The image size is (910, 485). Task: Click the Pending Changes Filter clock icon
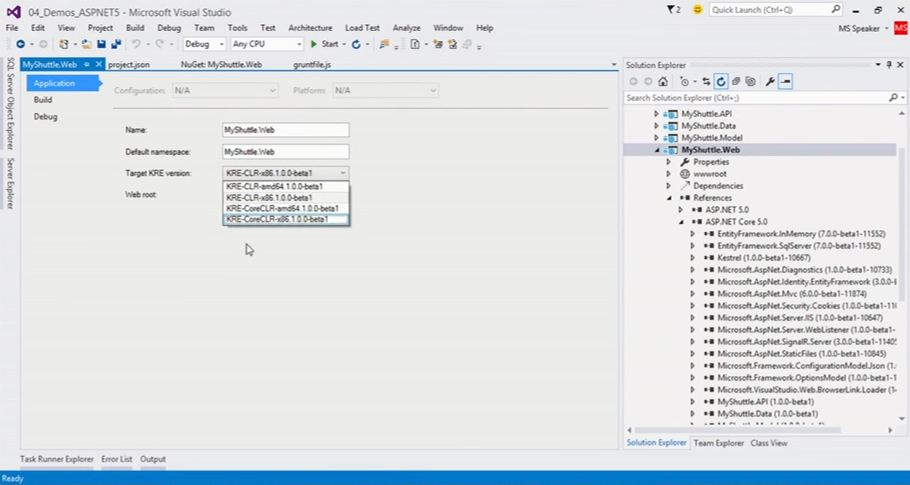click(x=684, y=82)
